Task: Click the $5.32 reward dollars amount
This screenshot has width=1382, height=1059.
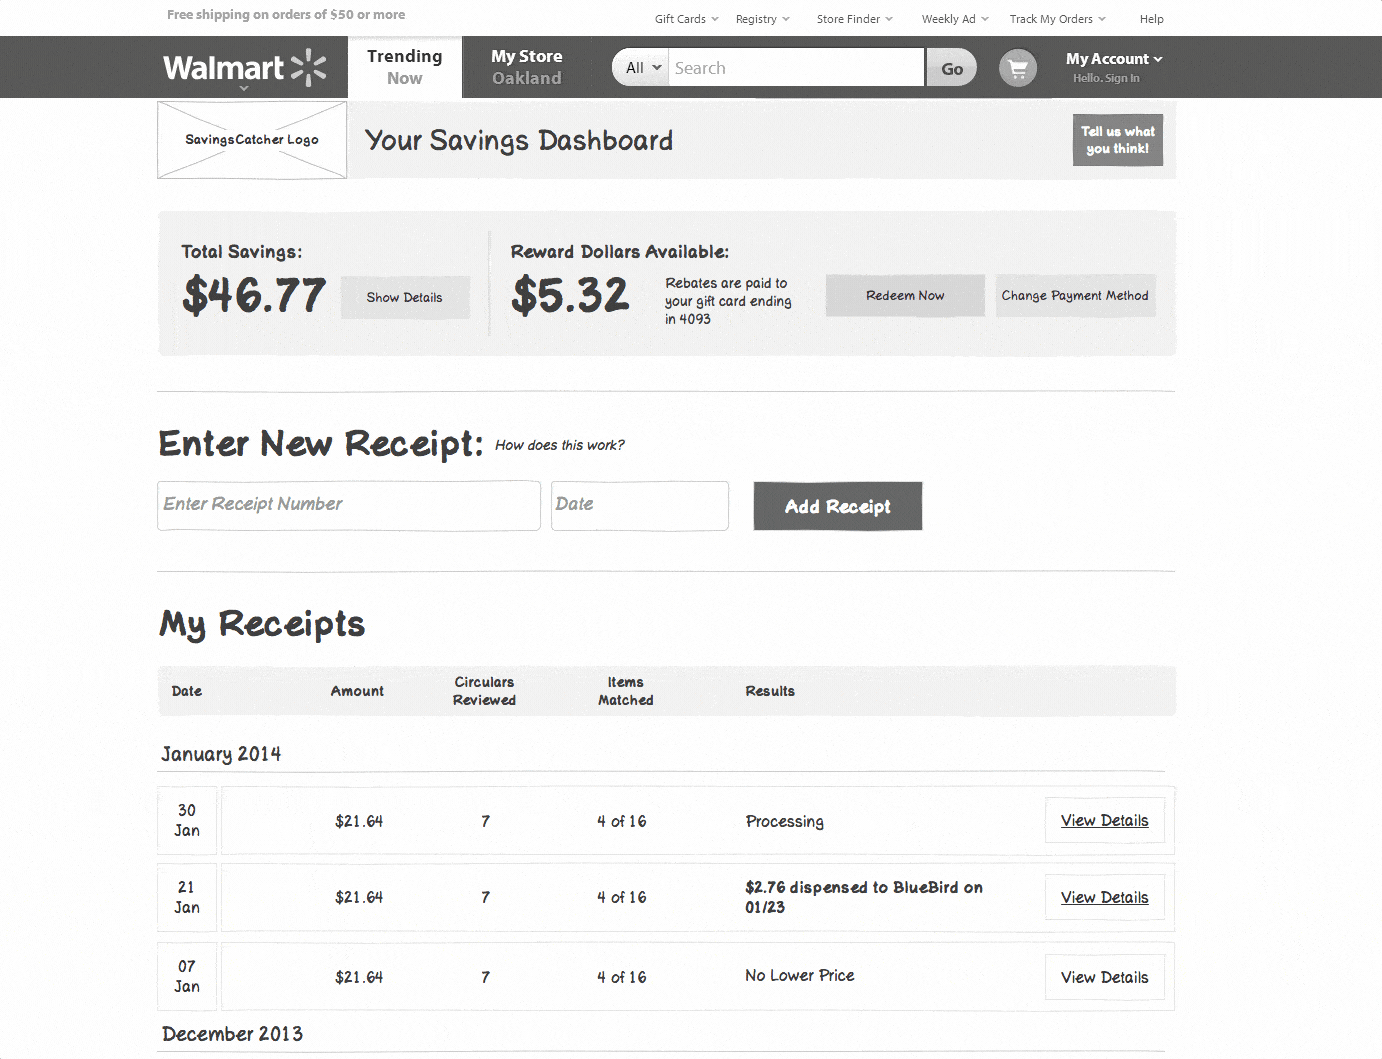Action: (570, 295)
